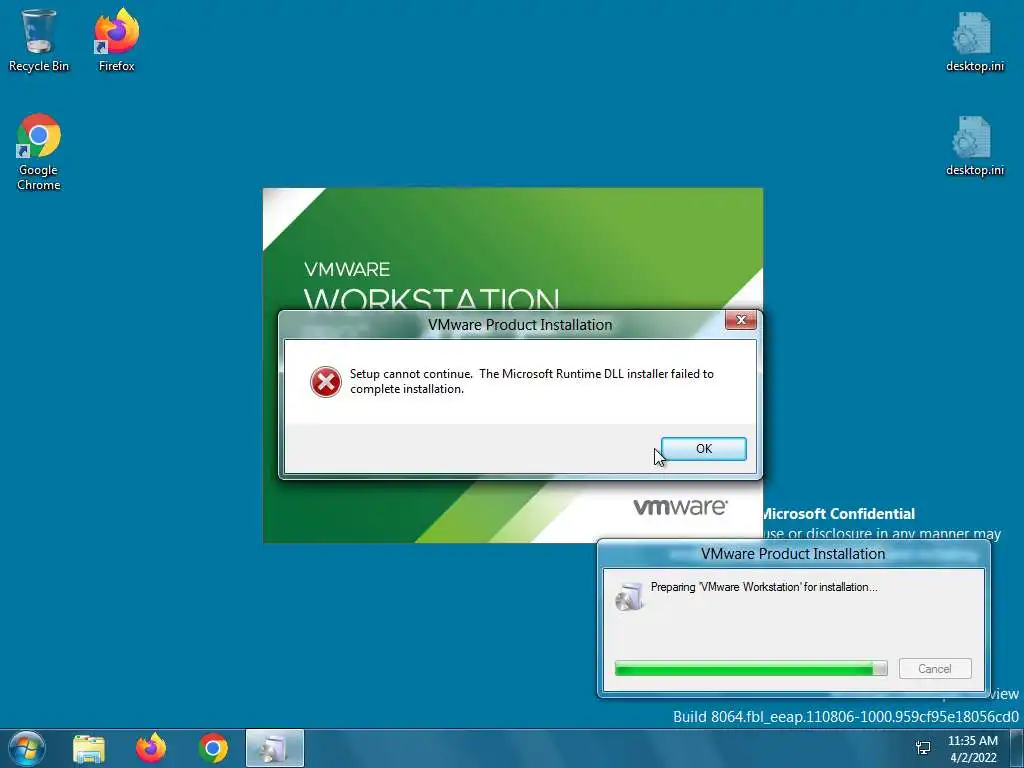Open the Windows Start menu

tap(26, 748)
